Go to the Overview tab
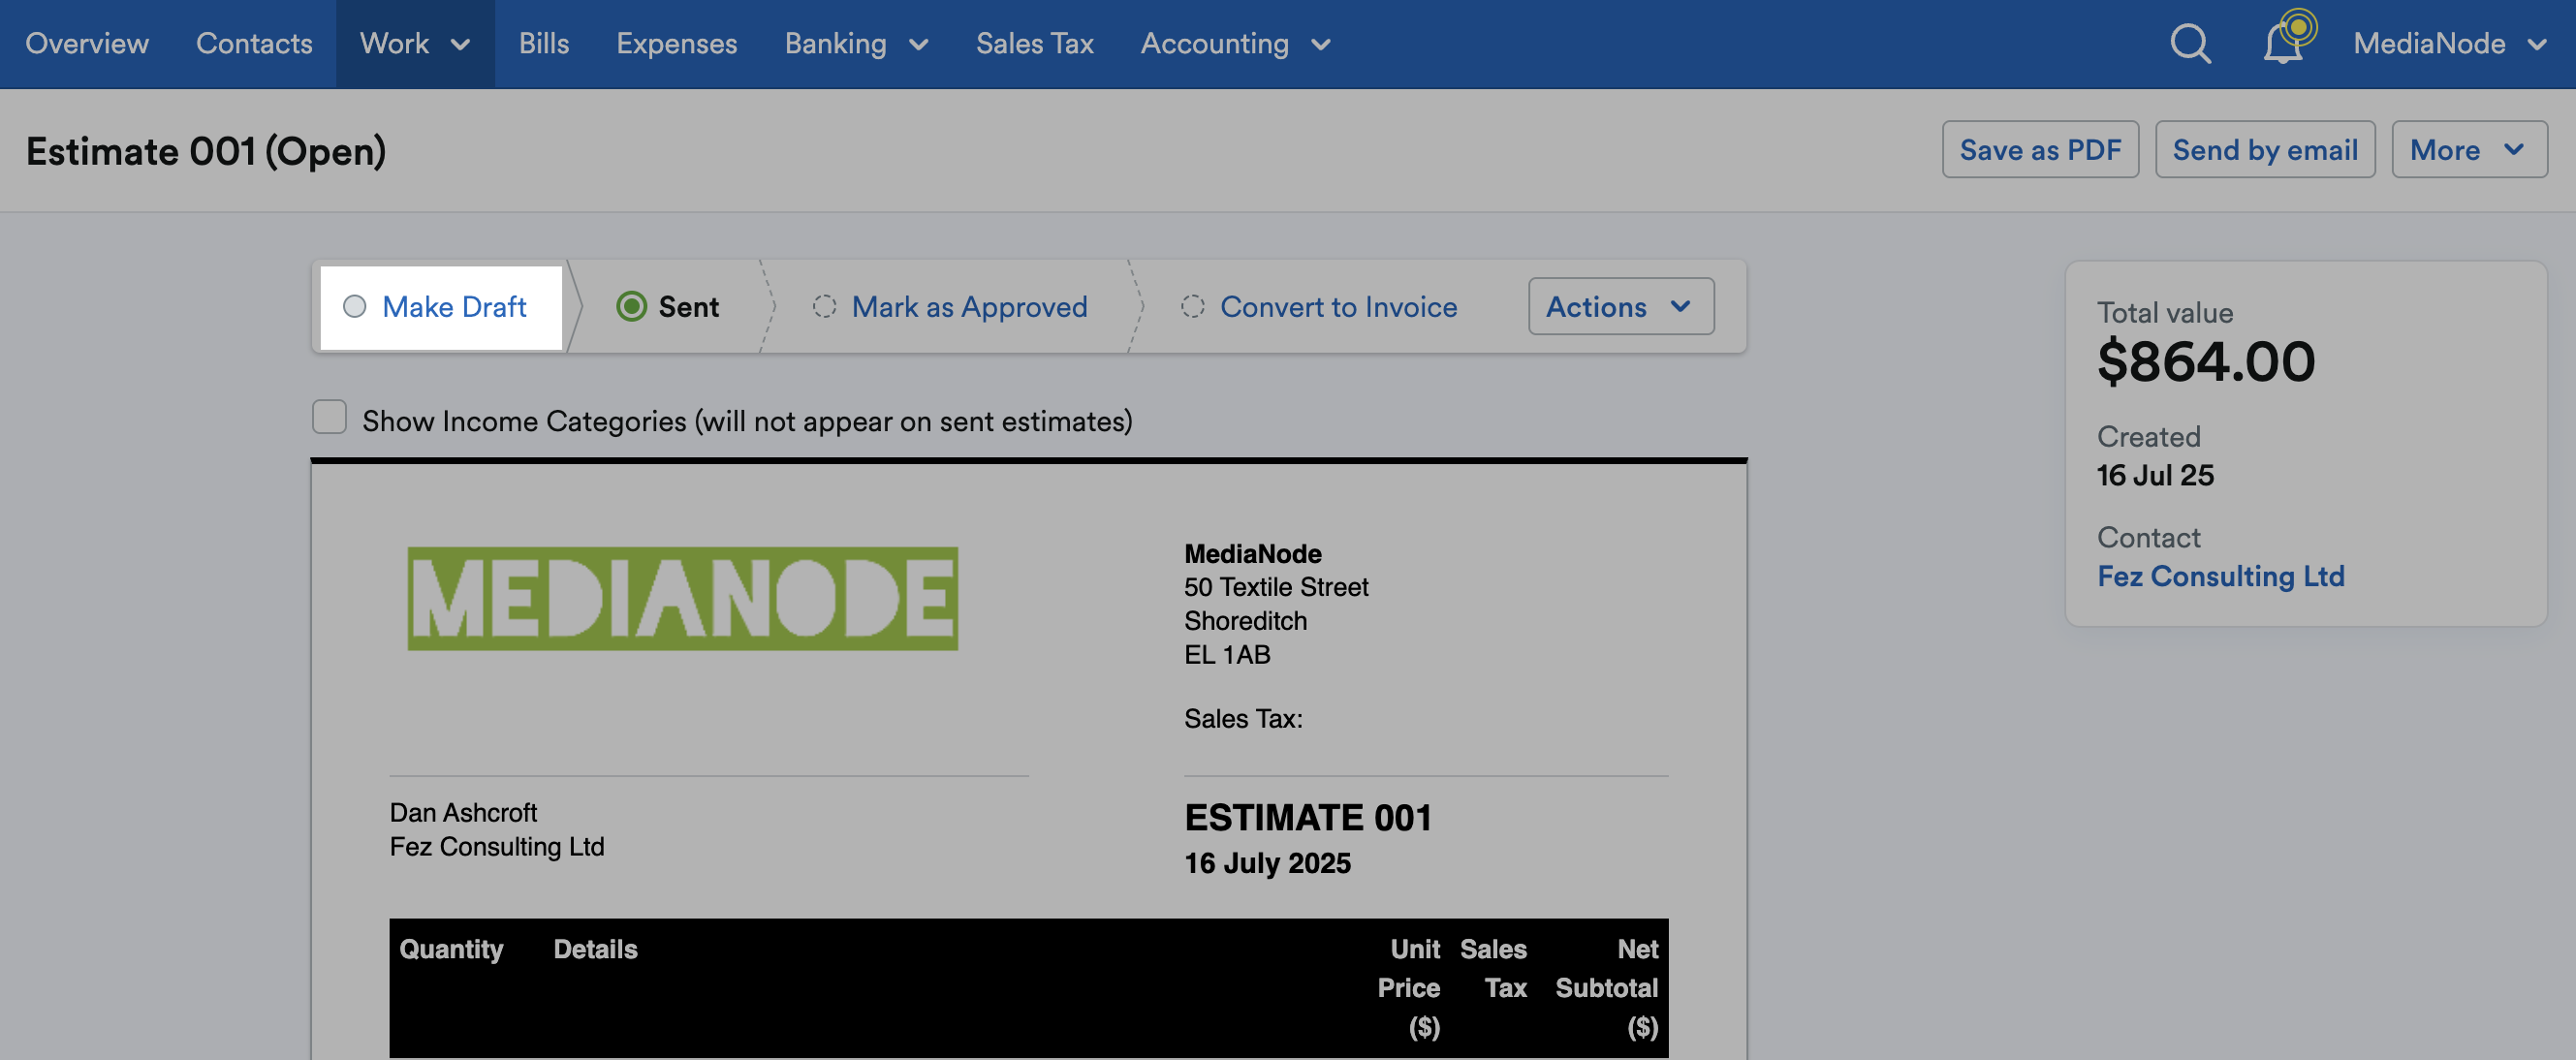This screenshot has height=1060, width=2576. (87, 44)
